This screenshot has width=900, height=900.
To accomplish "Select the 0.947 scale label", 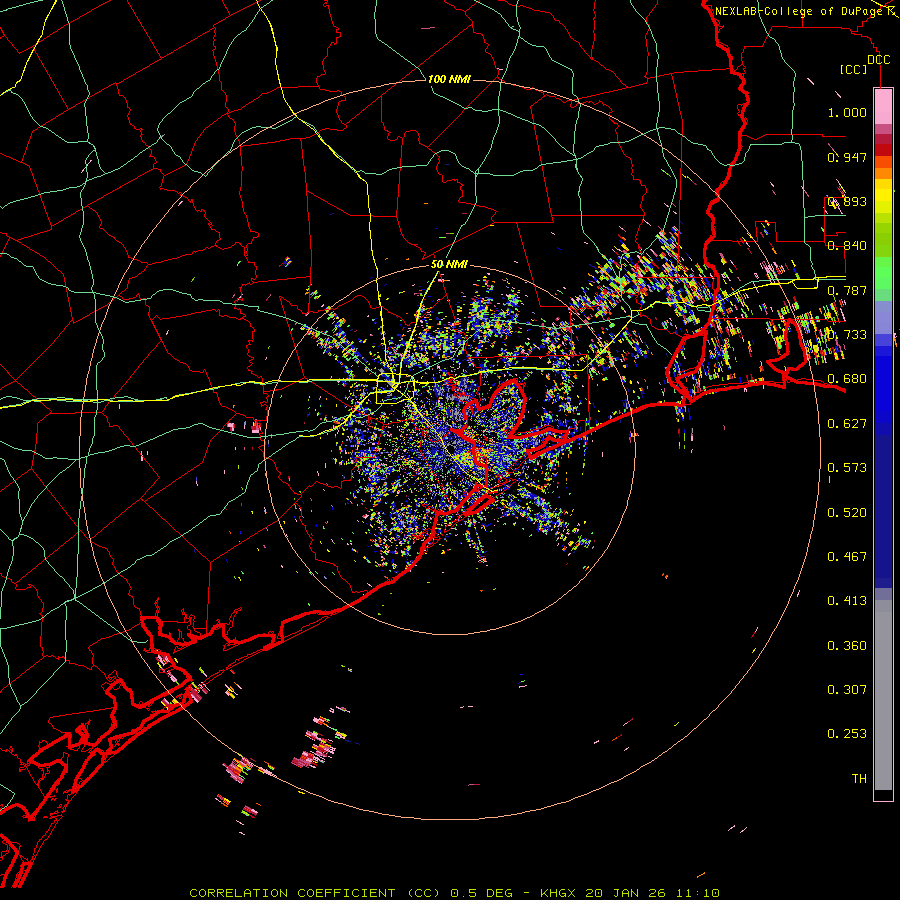I will tap(847, 157).
